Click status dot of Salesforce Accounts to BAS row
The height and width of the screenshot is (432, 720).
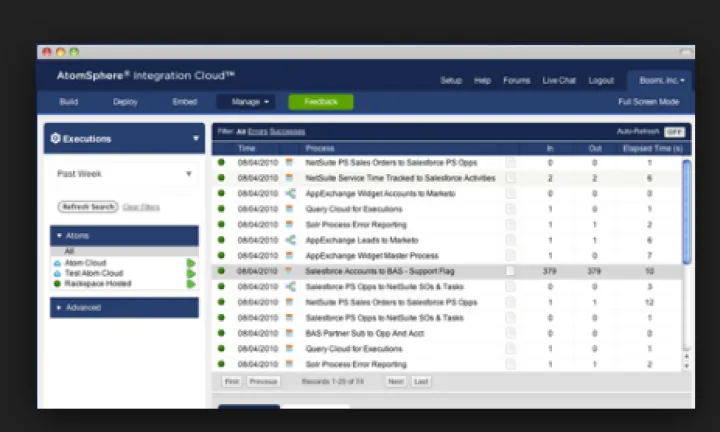[221, 271]
